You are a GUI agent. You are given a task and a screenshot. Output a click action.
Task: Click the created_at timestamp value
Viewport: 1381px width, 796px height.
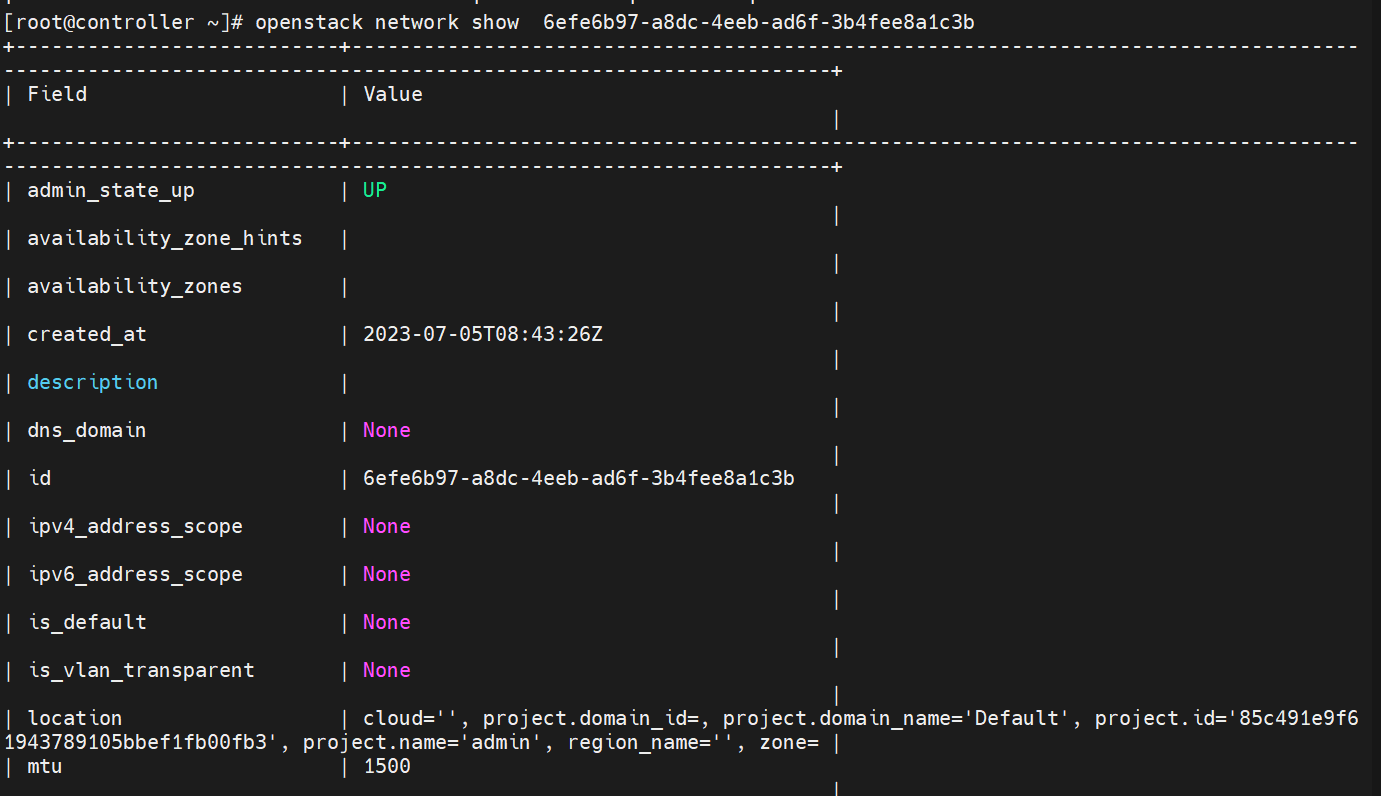[483, 334]
